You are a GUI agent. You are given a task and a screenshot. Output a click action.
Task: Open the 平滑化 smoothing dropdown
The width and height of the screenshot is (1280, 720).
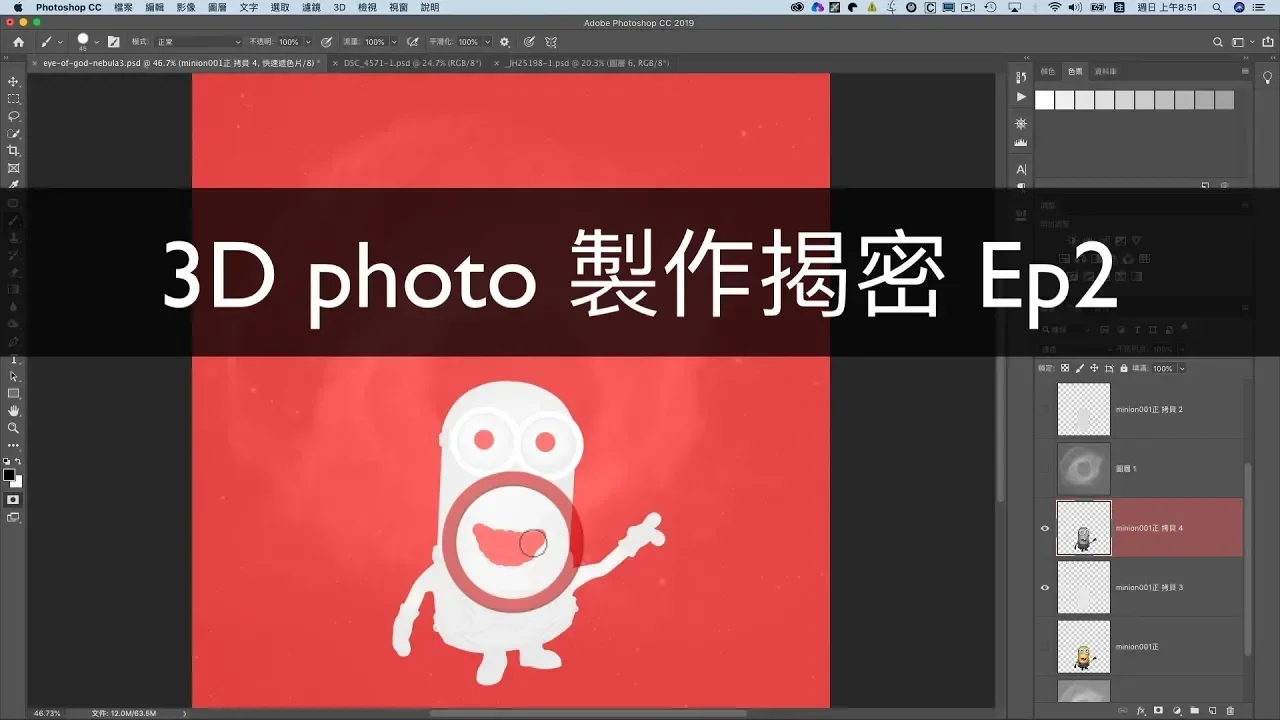point(487,42)
